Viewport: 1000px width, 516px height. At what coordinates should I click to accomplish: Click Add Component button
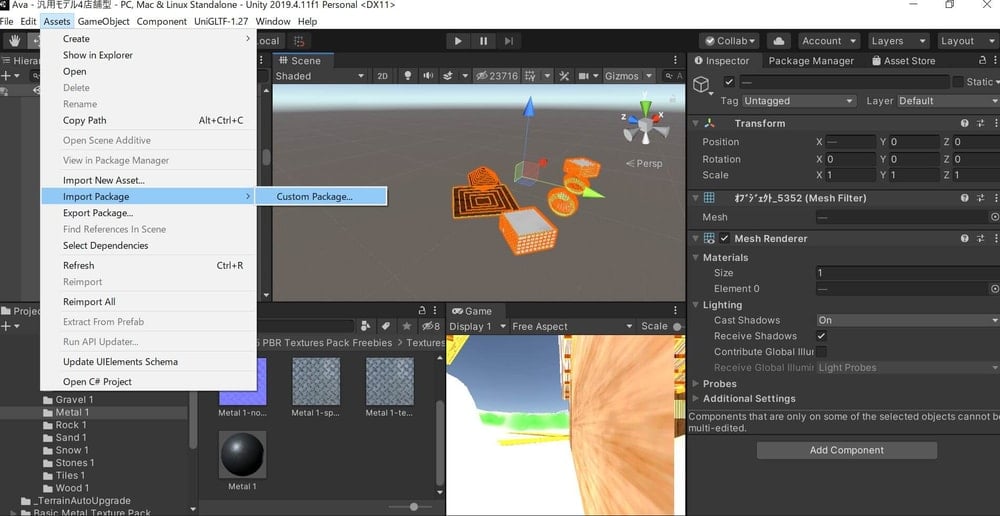point(846,450)
